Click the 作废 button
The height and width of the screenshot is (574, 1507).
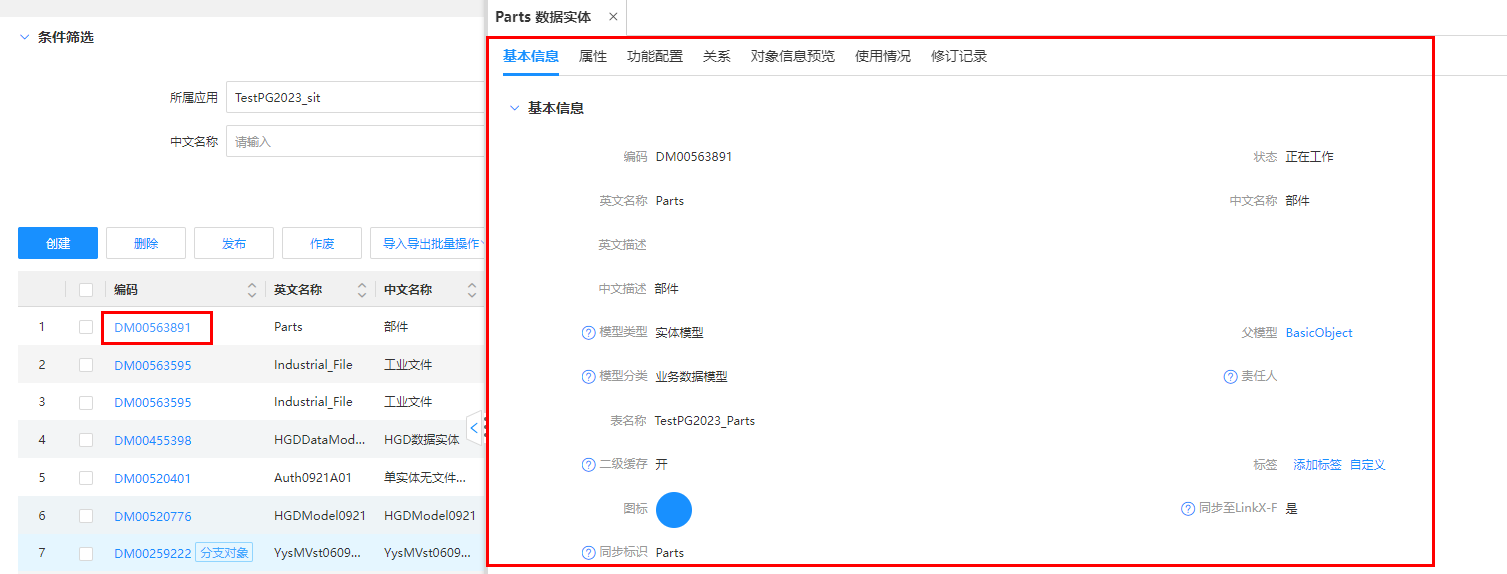(322, 243)
